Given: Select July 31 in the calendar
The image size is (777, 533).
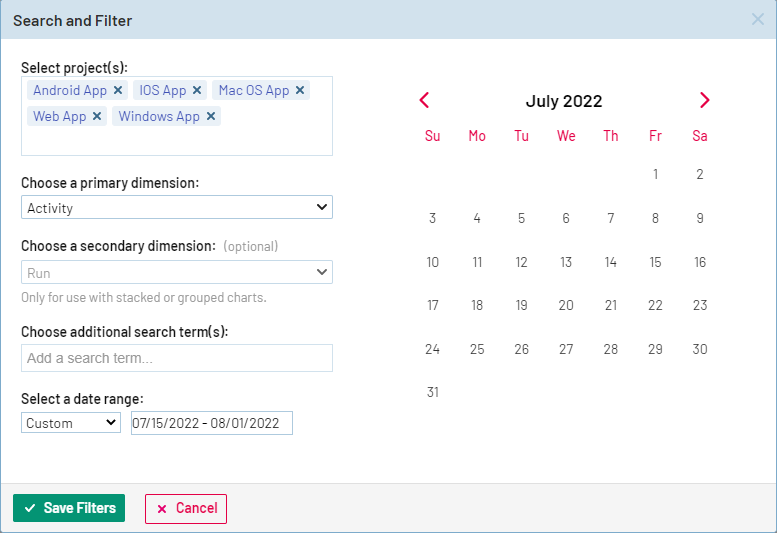Looking at the screenshot, I should point(432,392).
